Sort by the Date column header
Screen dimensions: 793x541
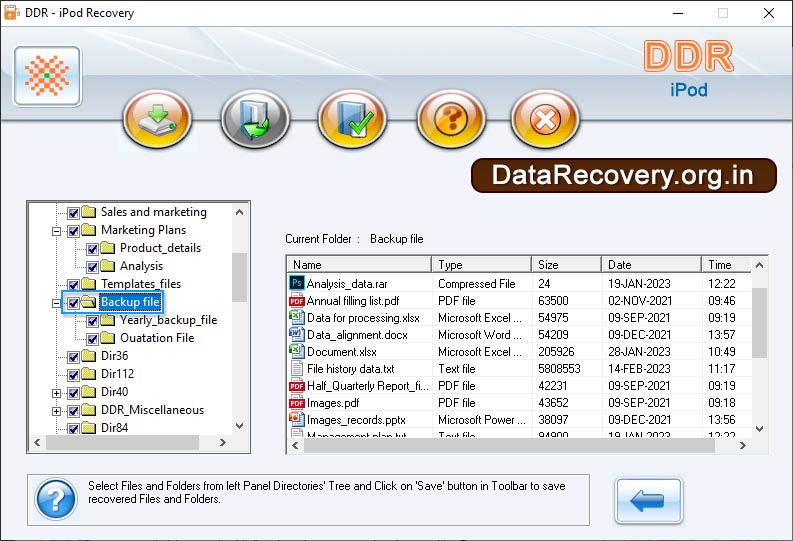[x=652, y=264]
